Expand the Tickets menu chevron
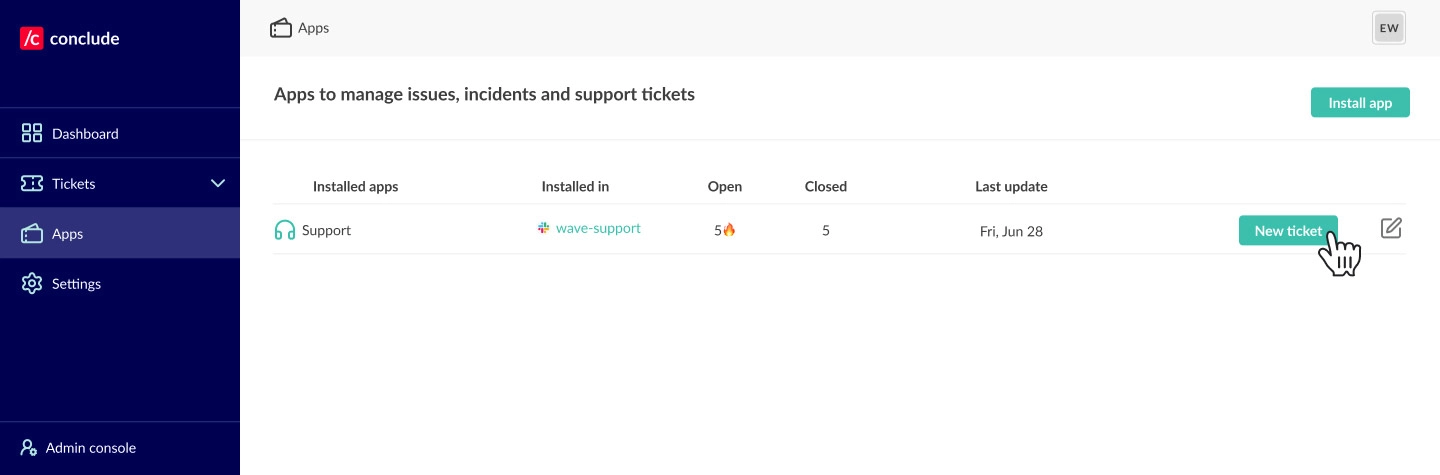Screen dimensions: 1440x475 218,183
